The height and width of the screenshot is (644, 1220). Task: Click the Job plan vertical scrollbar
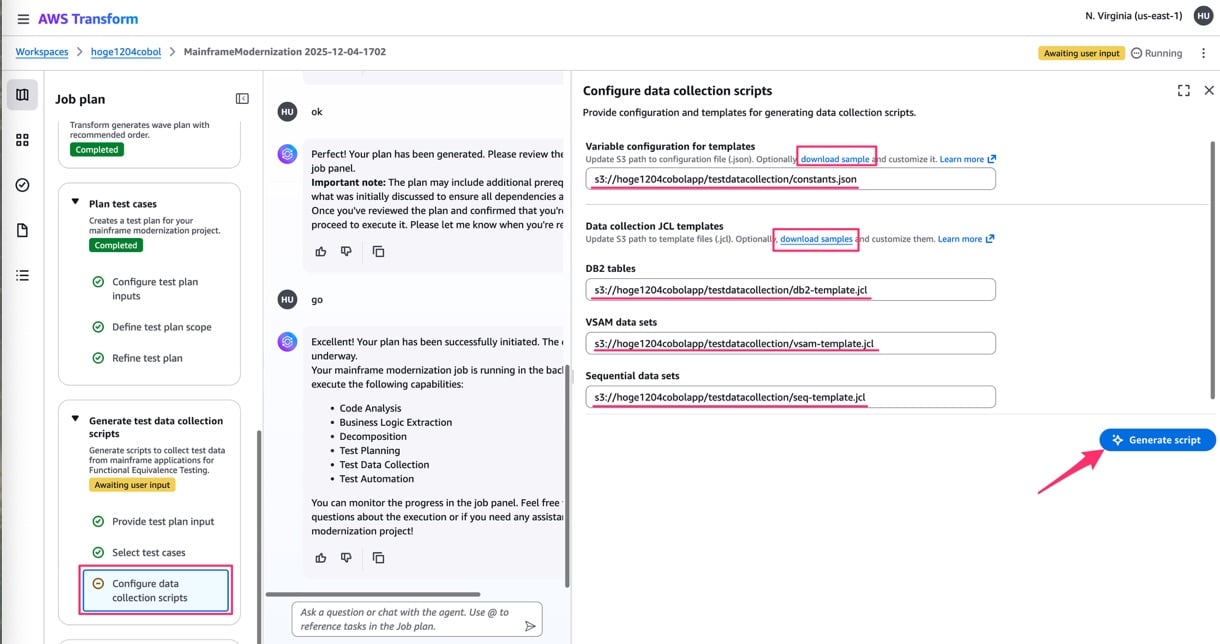pyautogui.click(x=259, y=537)
